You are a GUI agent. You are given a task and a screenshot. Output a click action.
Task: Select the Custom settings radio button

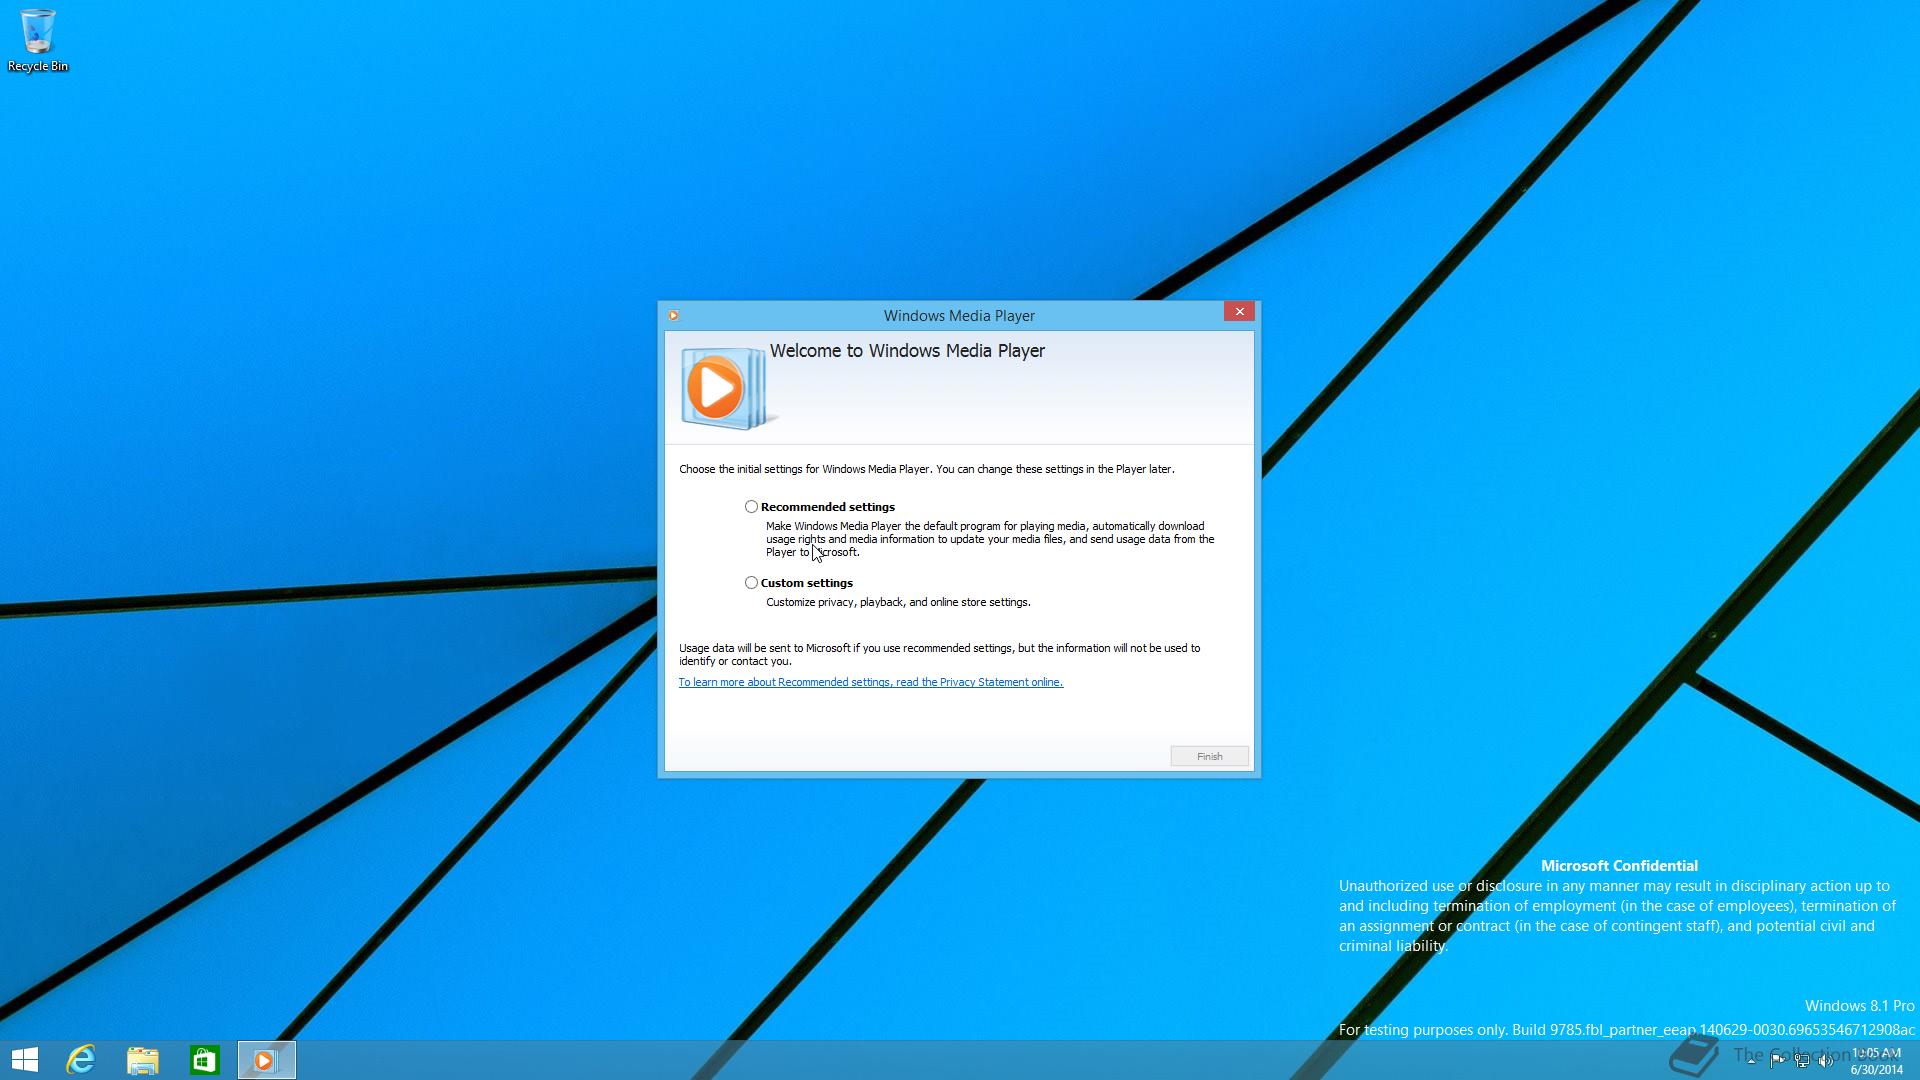tap(751, 583)
